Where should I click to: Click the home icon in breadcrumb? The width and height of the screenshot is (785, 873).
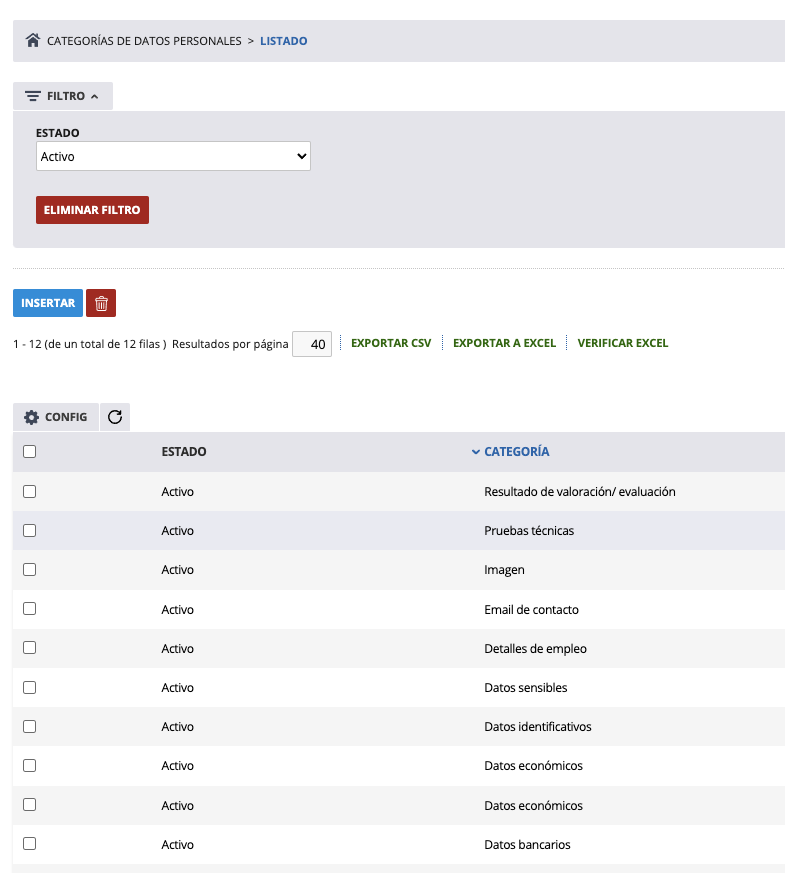(33, 41)
